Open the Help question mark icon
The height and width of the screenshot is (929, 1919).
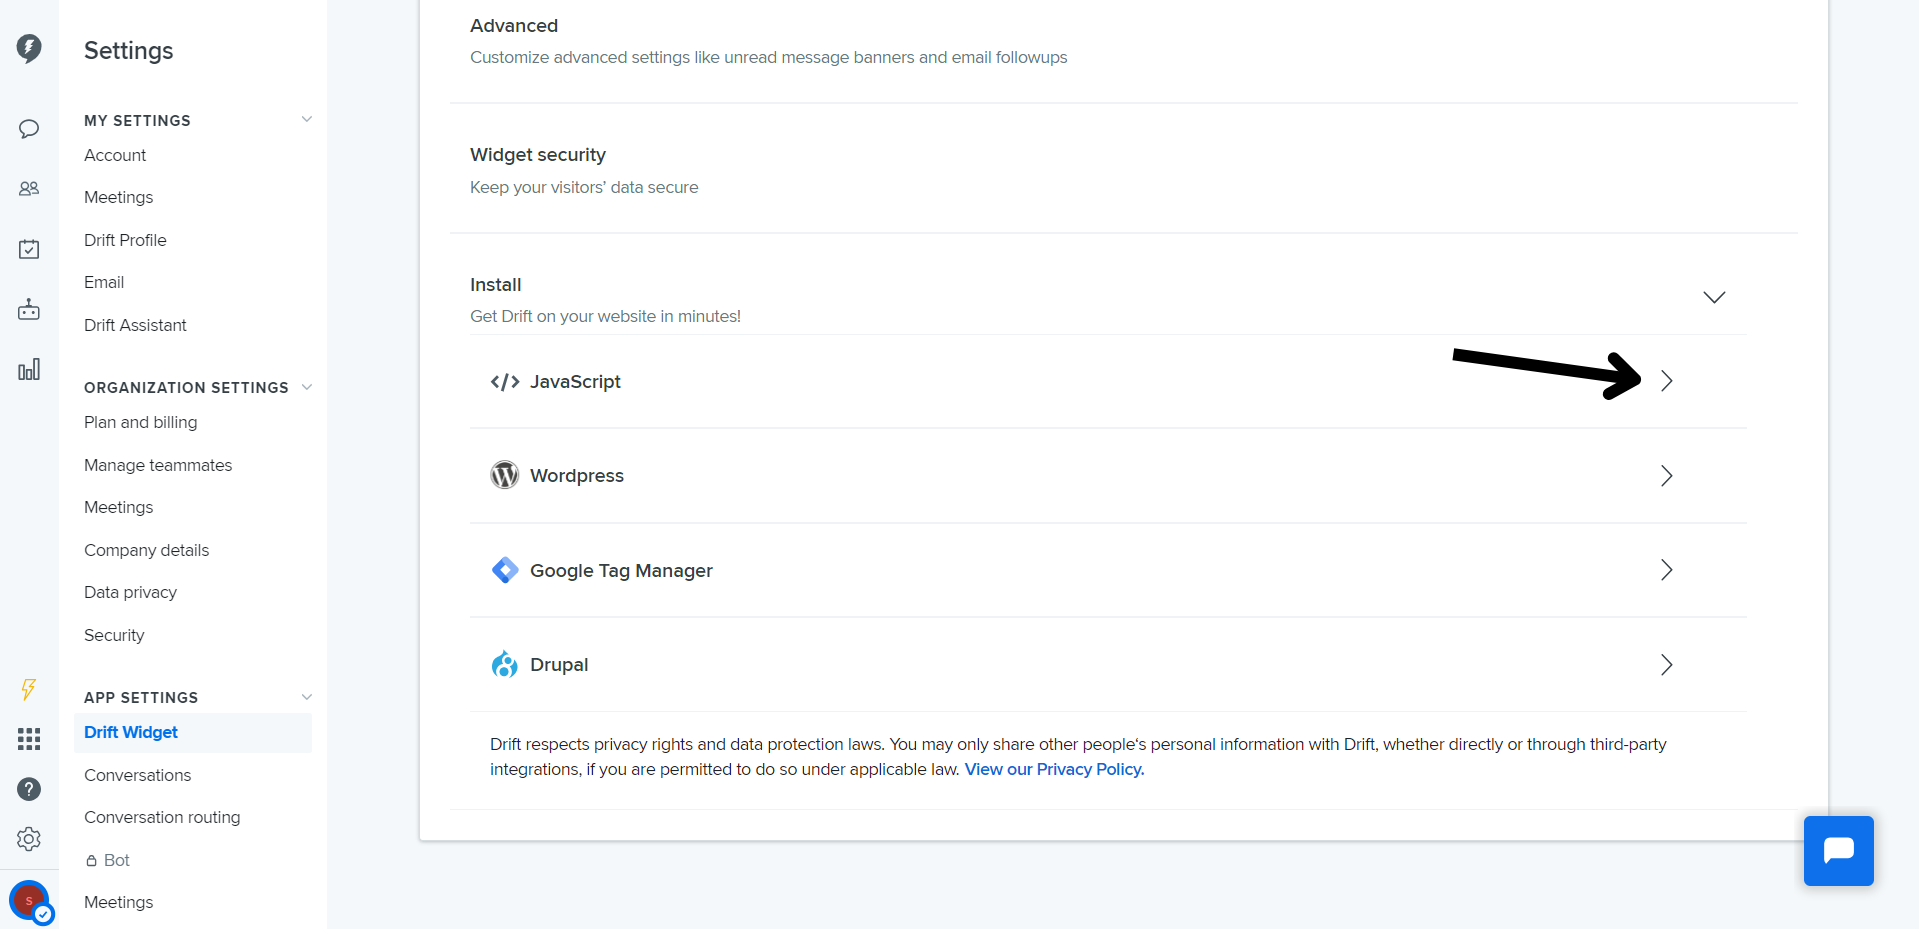click(x=29, y=789)
